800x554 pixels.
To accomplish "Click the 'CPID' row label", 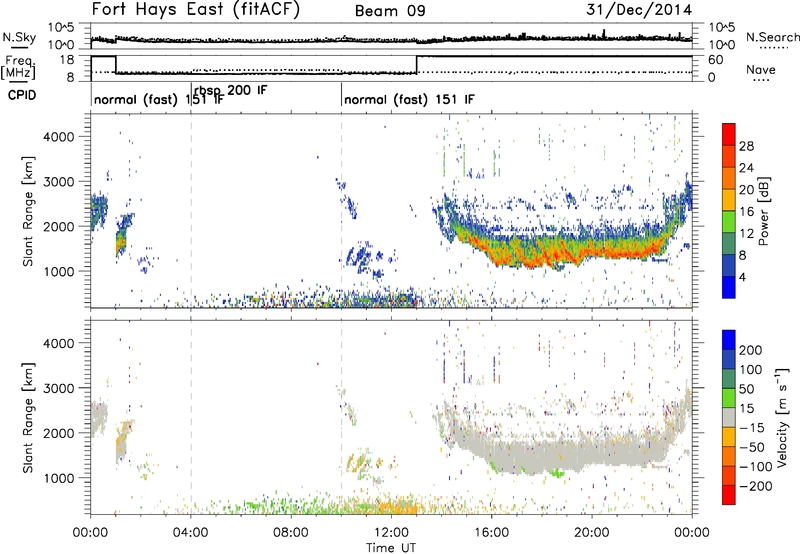I will pos(22,95).
